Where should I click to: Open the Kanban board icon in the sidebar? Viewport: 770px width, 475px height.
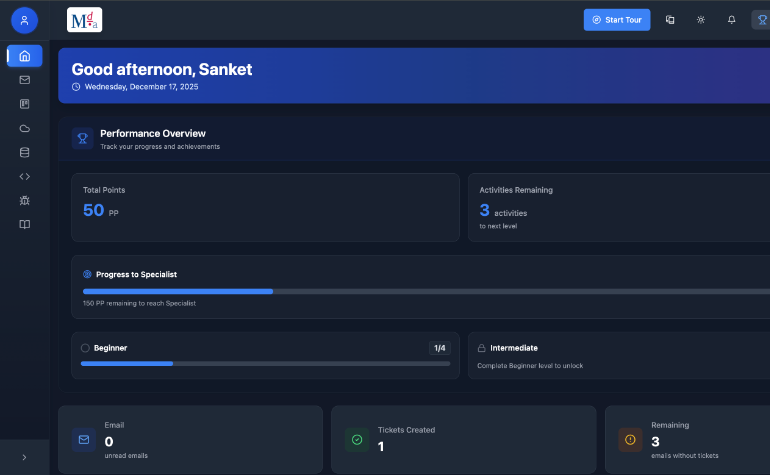[x=25, y=104]
